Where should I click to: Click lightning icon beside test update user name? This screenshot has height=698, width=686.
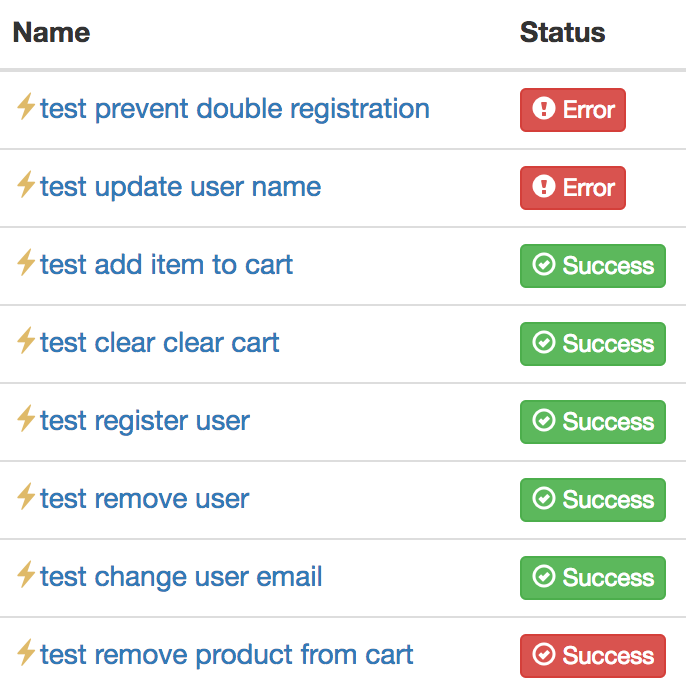[x=26, y=184]
